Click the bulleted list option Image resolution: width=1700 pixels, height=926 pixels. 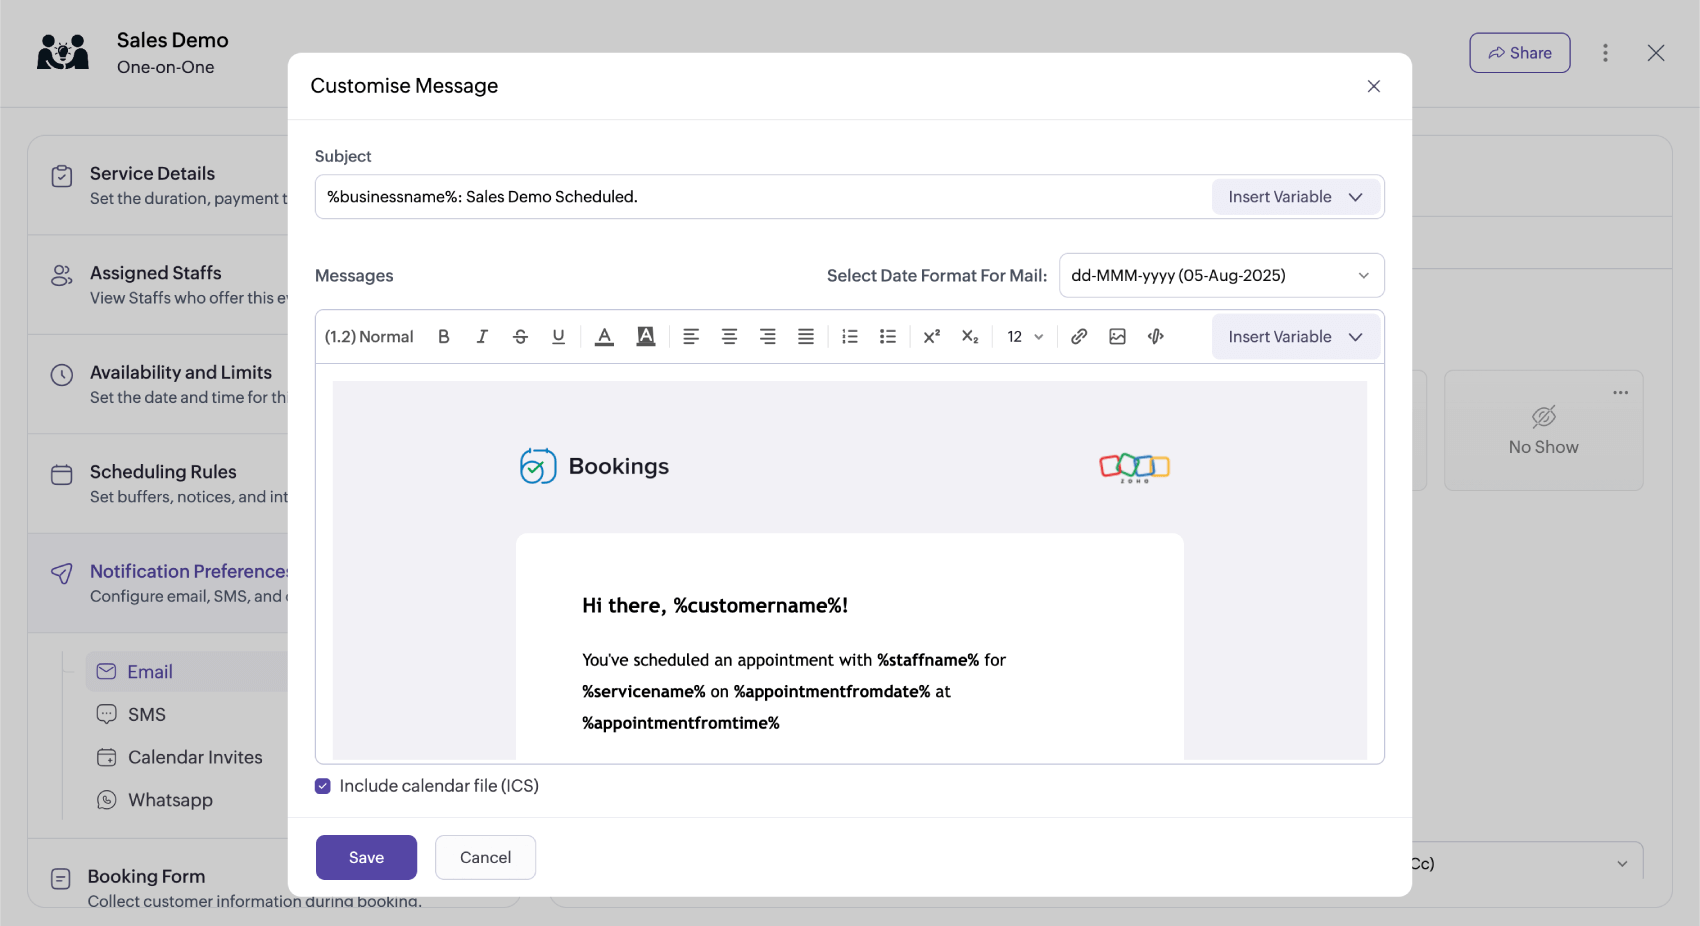(887, 336)
